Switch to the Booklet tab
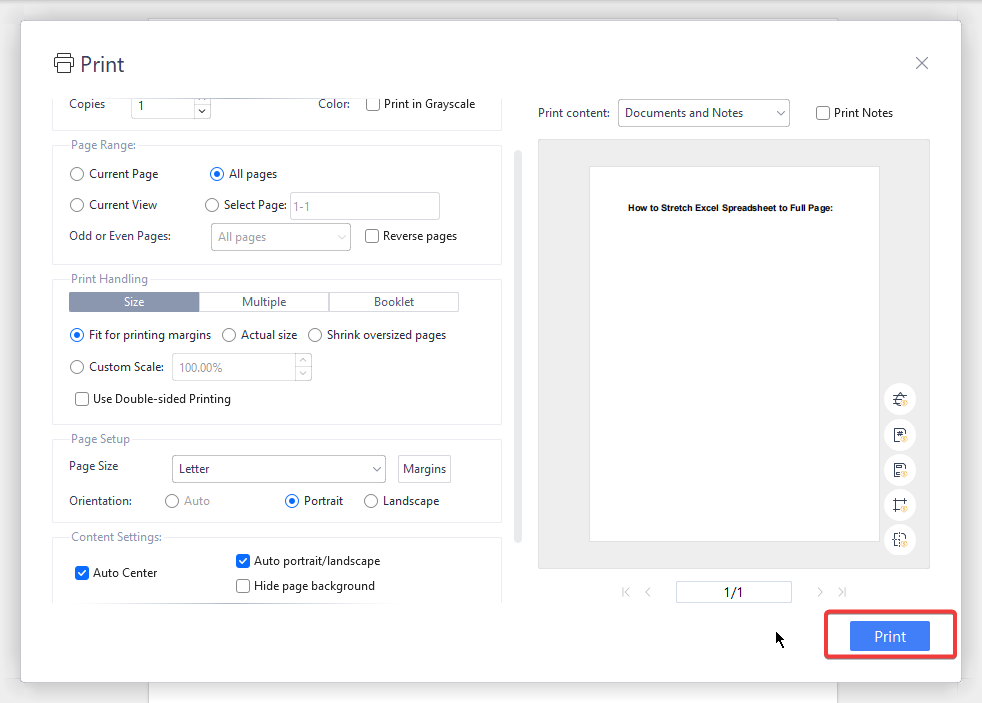Viewport: 982px width, 703px height. pos(393,301)
